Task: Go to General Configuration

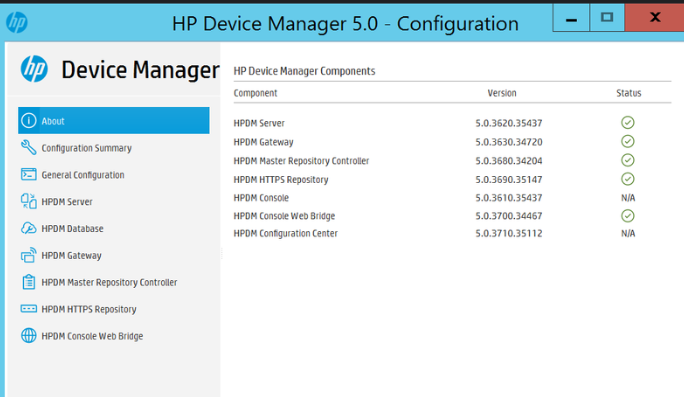Action: point(83,175)
